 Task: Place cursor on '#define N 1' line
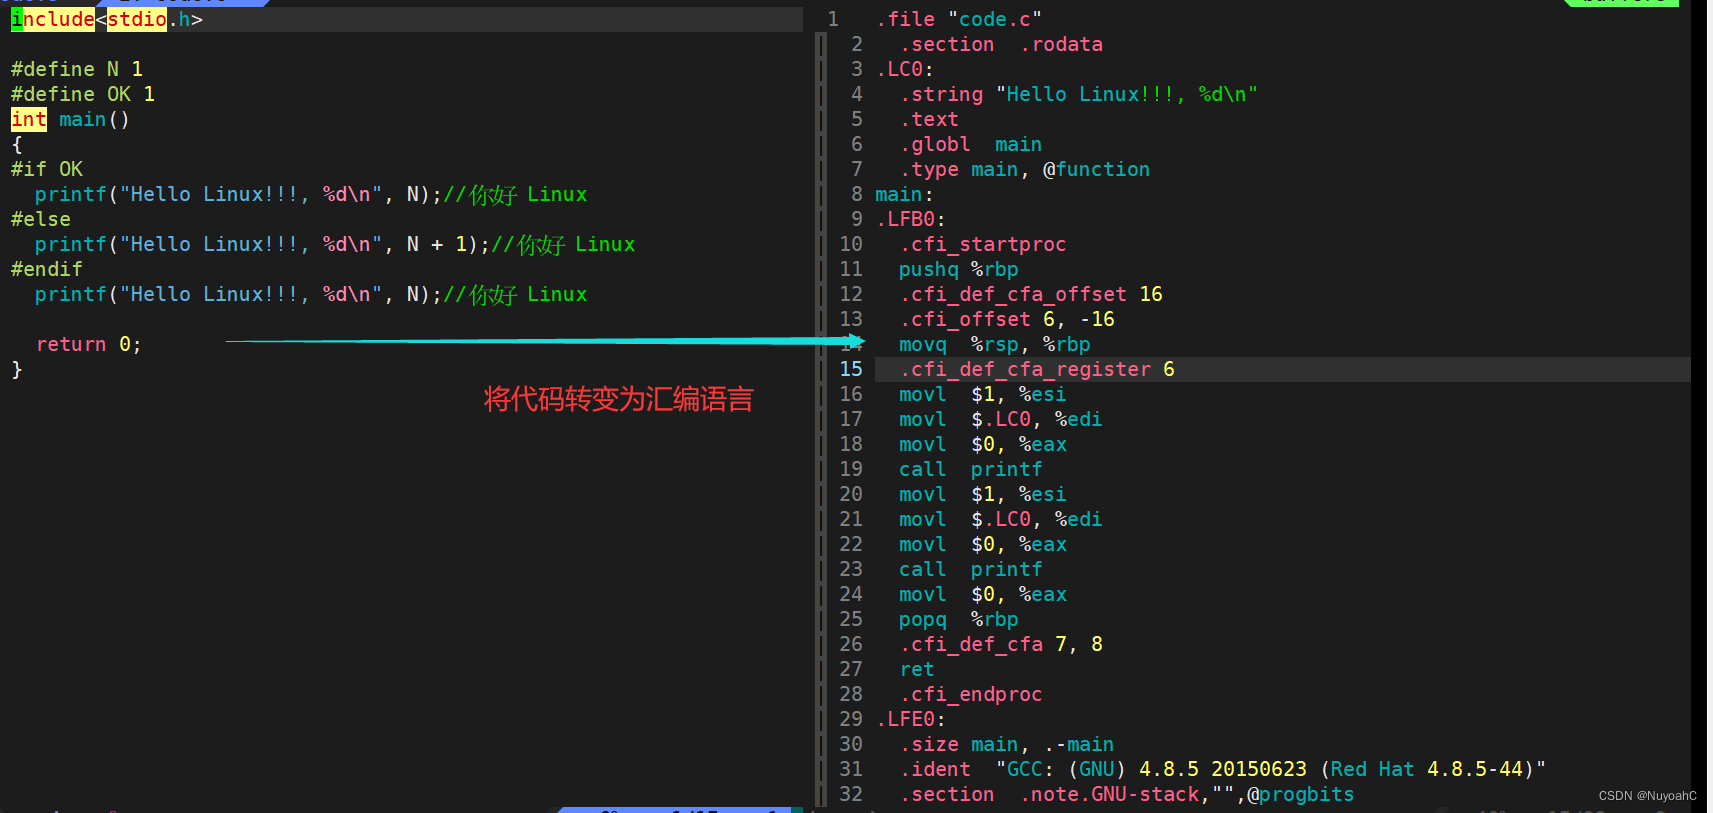(x=77, y=69)
